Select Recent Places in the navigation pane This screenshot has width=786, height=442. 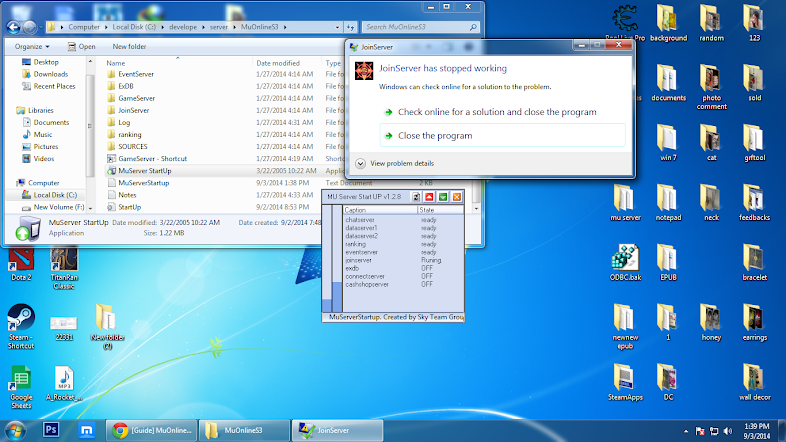click(49, 86)
